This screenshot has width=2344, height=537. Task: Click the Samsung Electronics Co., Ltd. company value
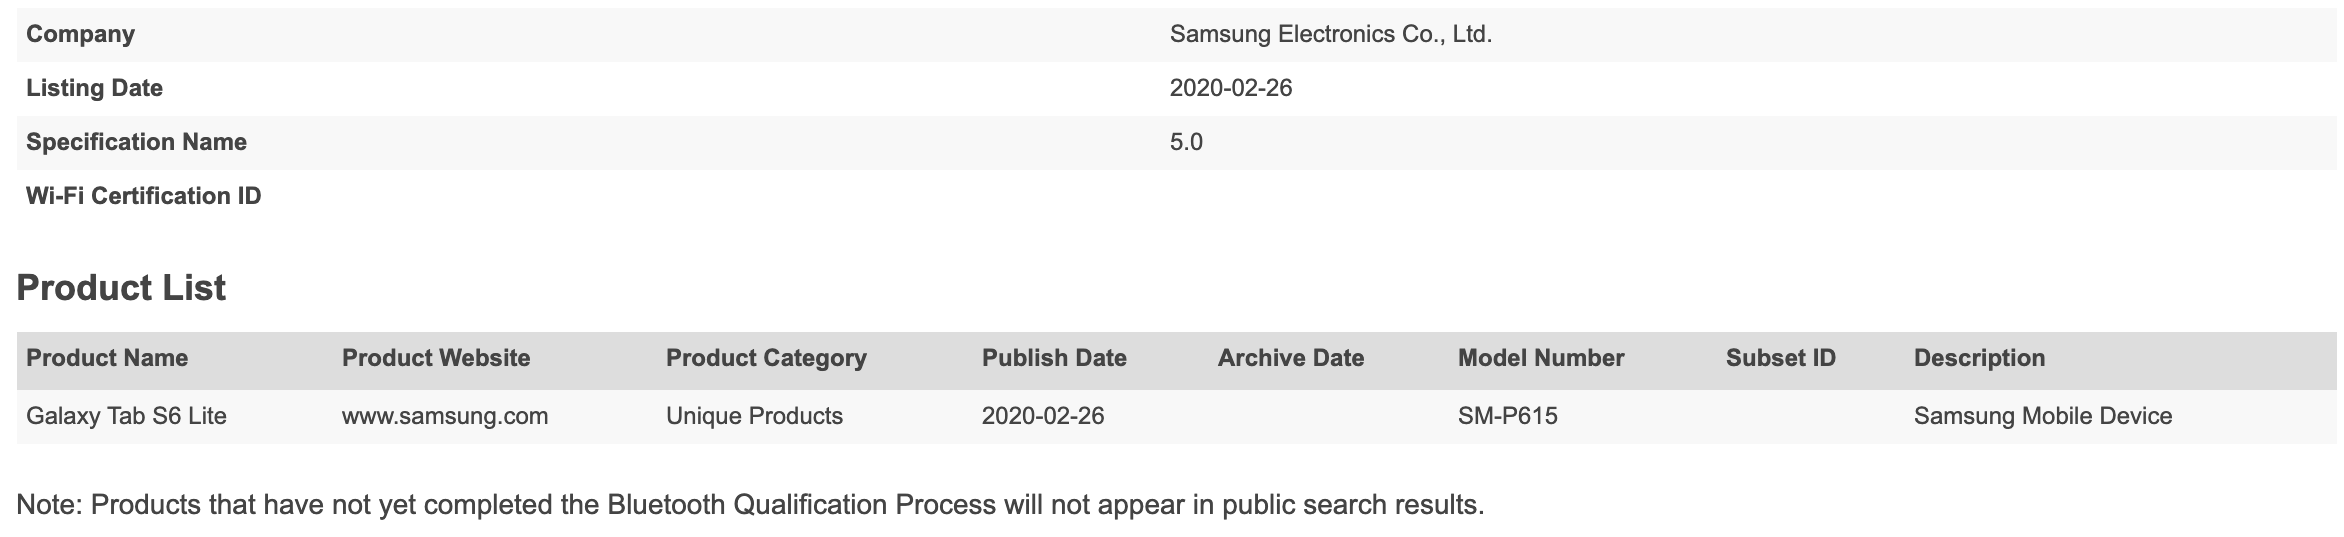[1330, 34]
